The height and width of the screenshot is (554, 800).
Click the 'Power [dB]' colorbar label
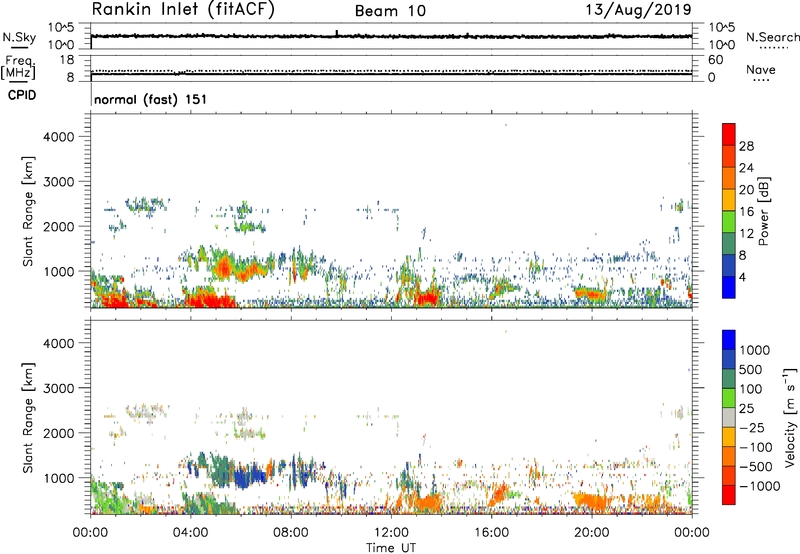click(763, 211)
